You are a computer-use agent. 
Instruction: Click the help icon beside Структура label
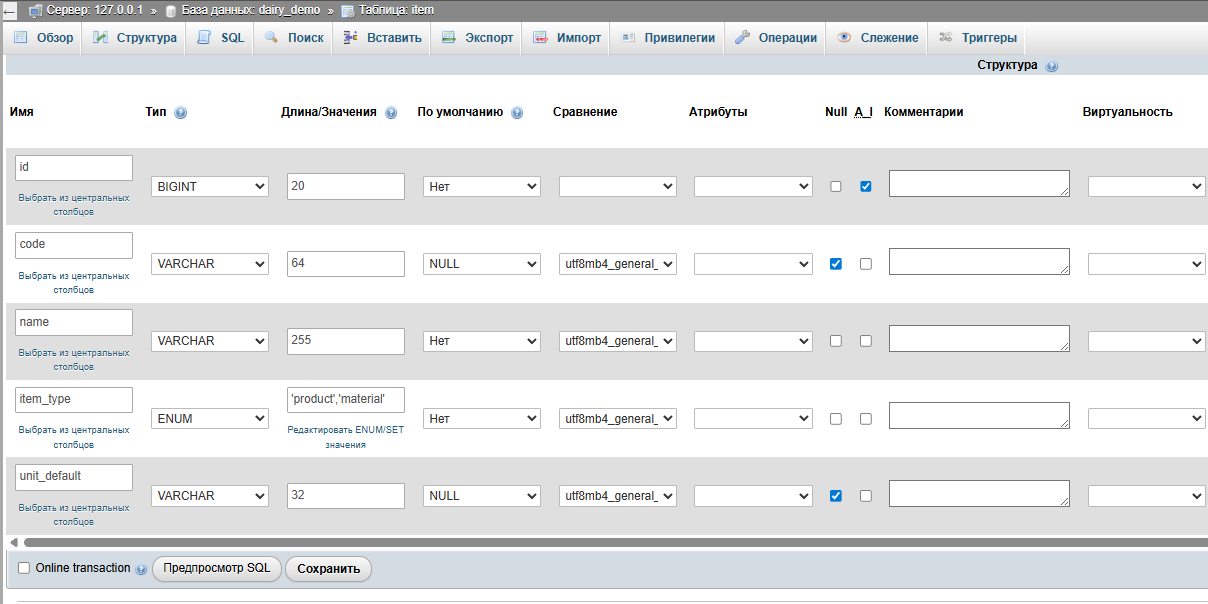tap(1051, 66)
